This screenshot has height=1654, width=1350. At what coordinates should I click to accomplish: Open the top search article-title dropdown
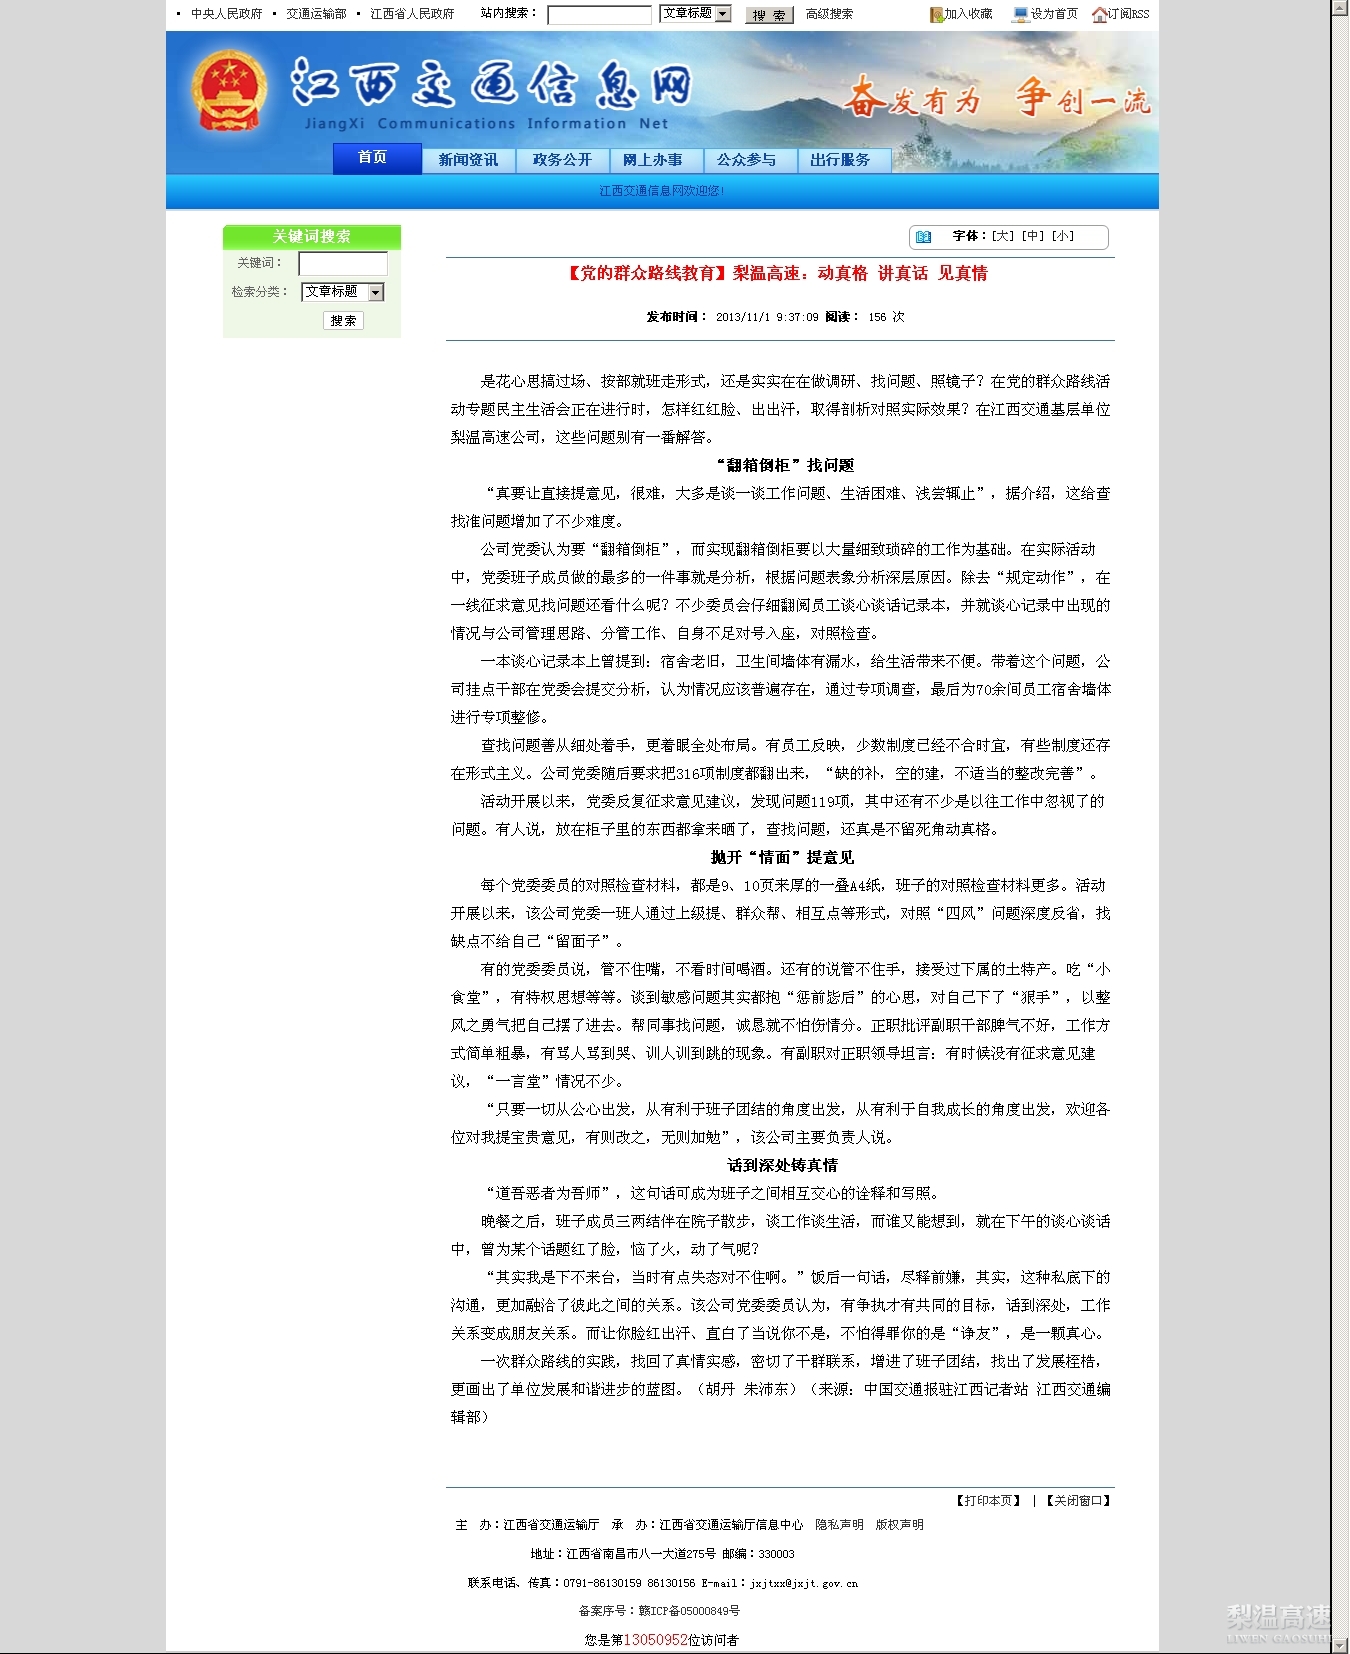pyautogui.click(x=723, y=14)
